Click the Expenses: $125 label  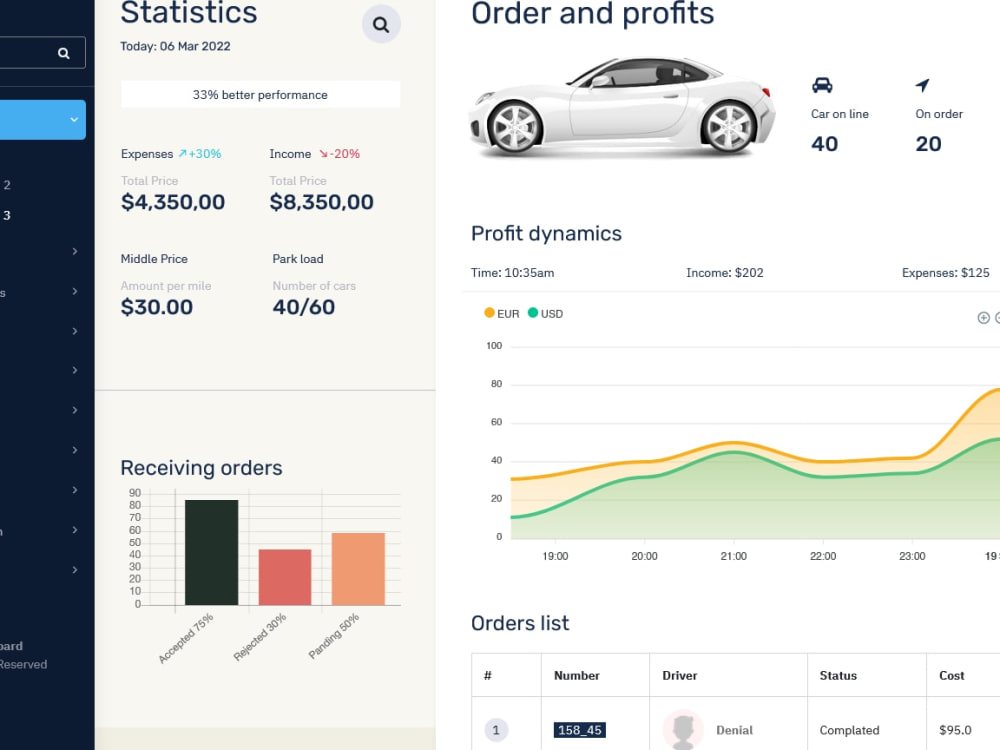(946, 273)
